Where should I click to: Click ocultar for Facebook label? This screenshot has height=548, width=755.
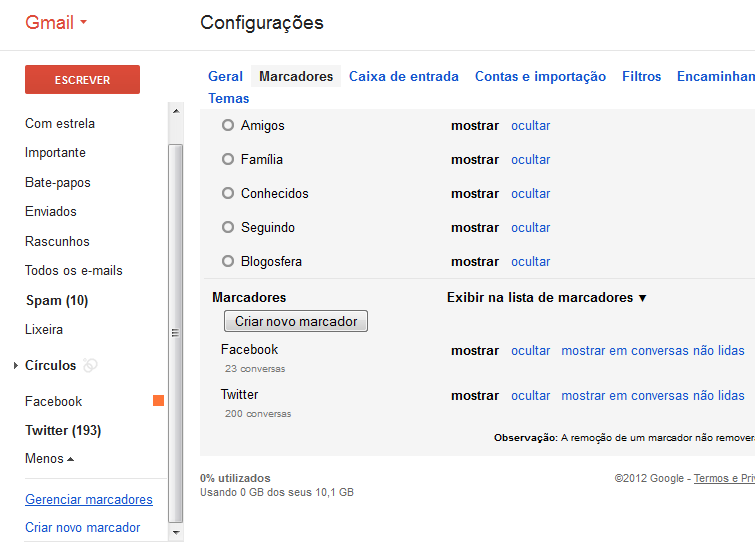point(531,351)
